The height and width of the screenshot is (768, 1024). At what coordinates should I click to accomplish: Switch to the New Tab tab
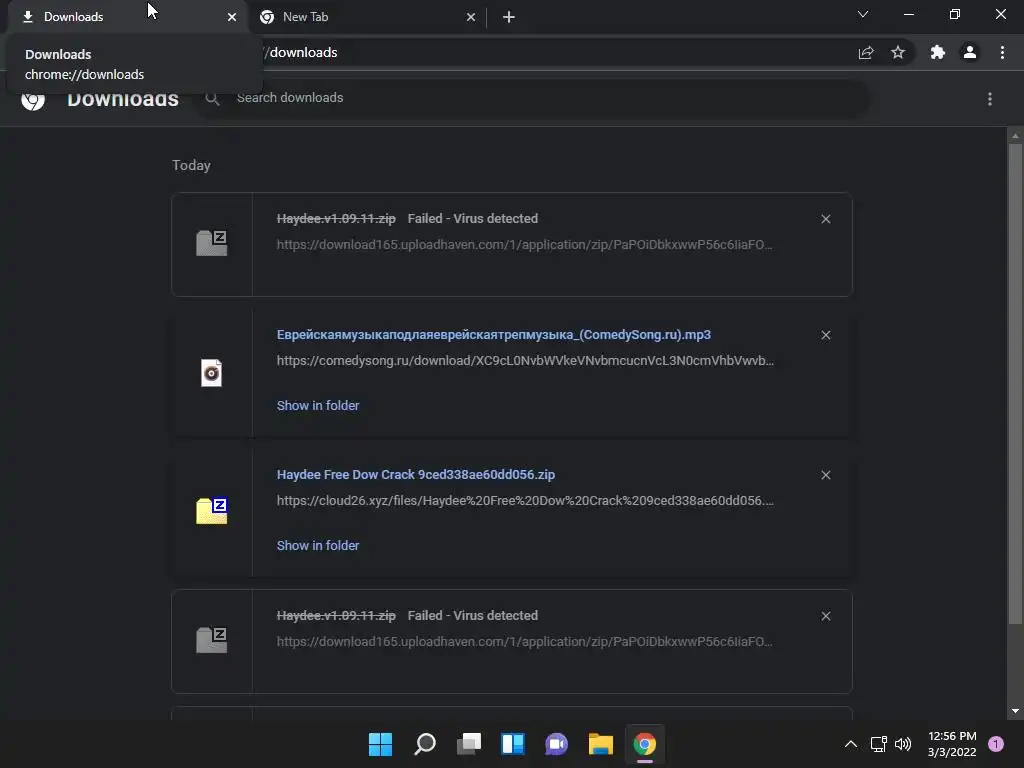(x=369, y=17)
